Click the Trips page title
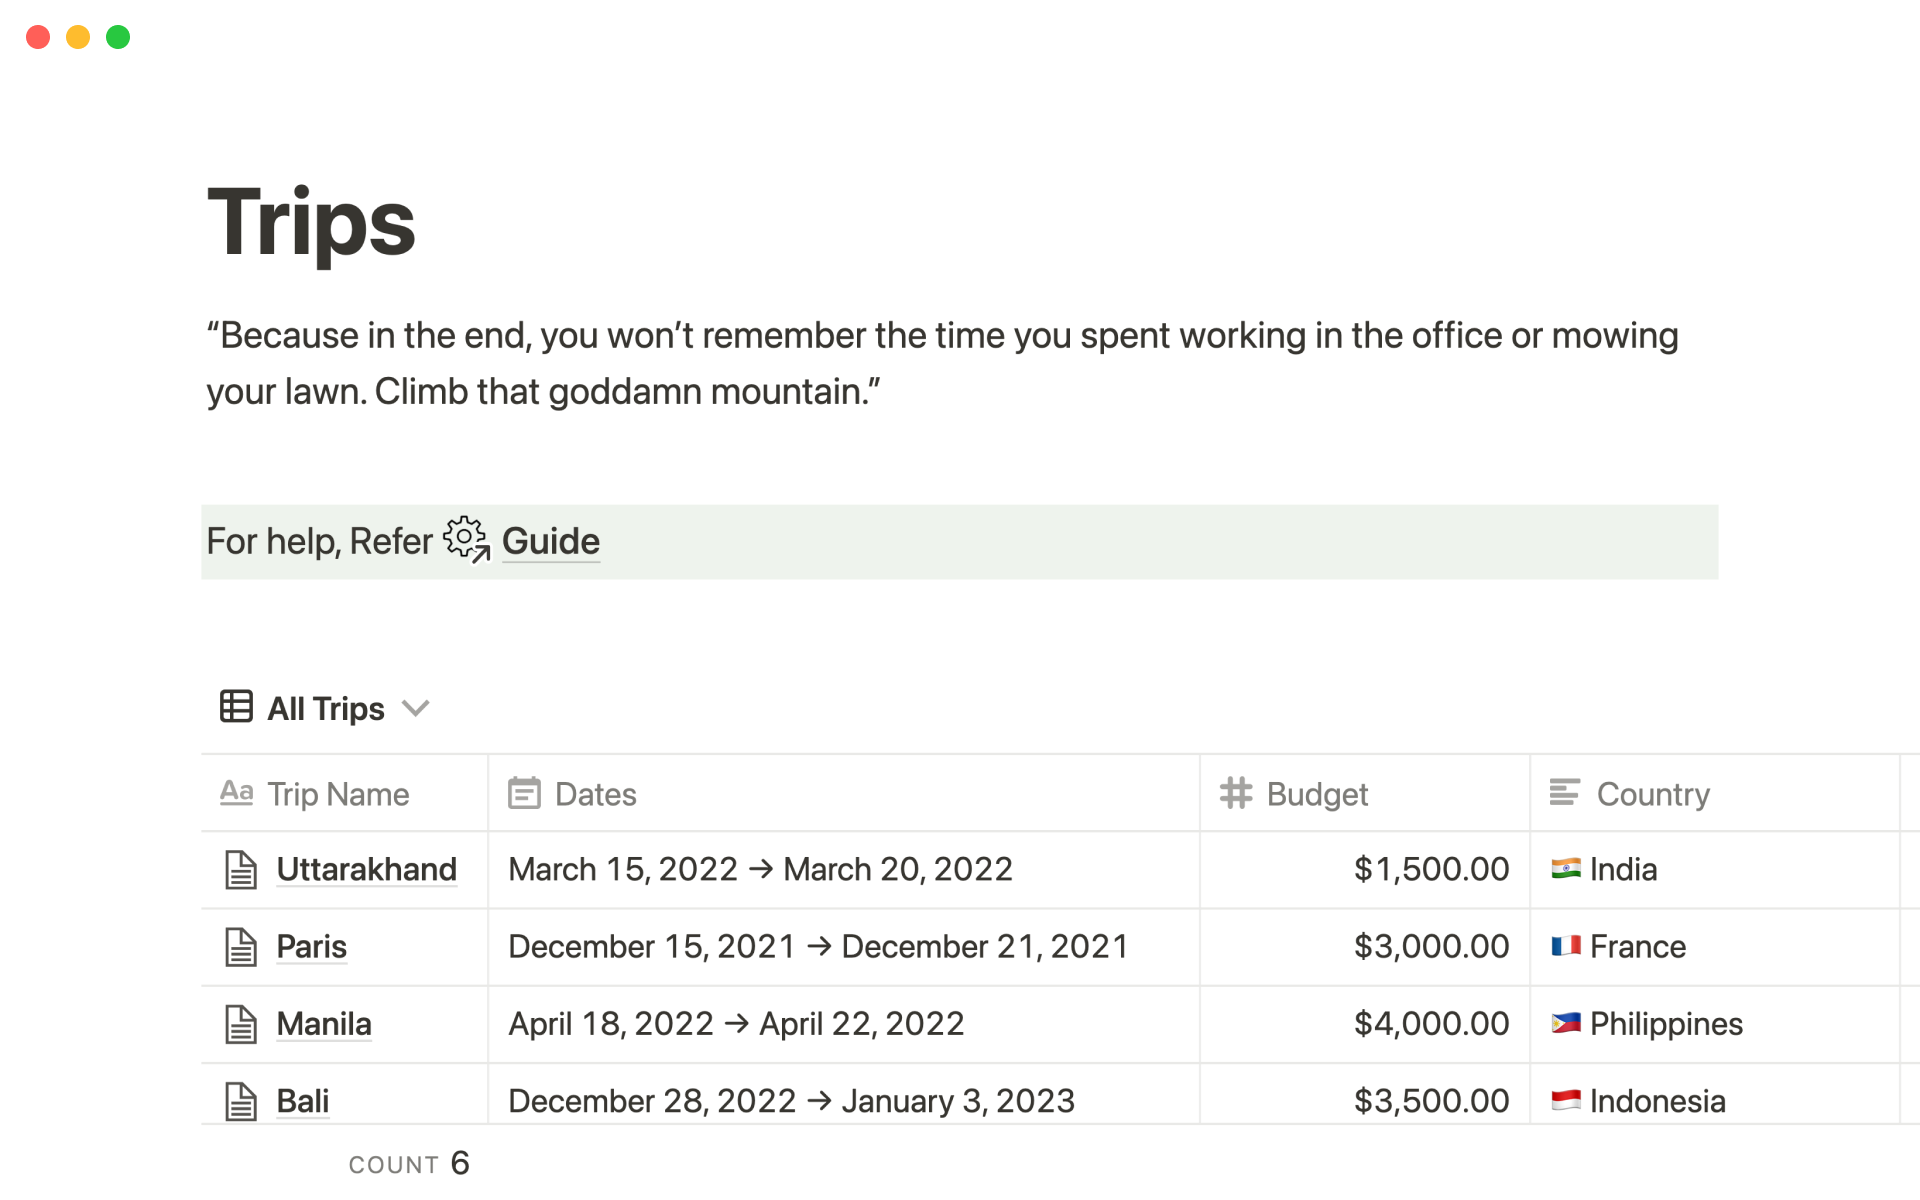 tap(311, 222)
